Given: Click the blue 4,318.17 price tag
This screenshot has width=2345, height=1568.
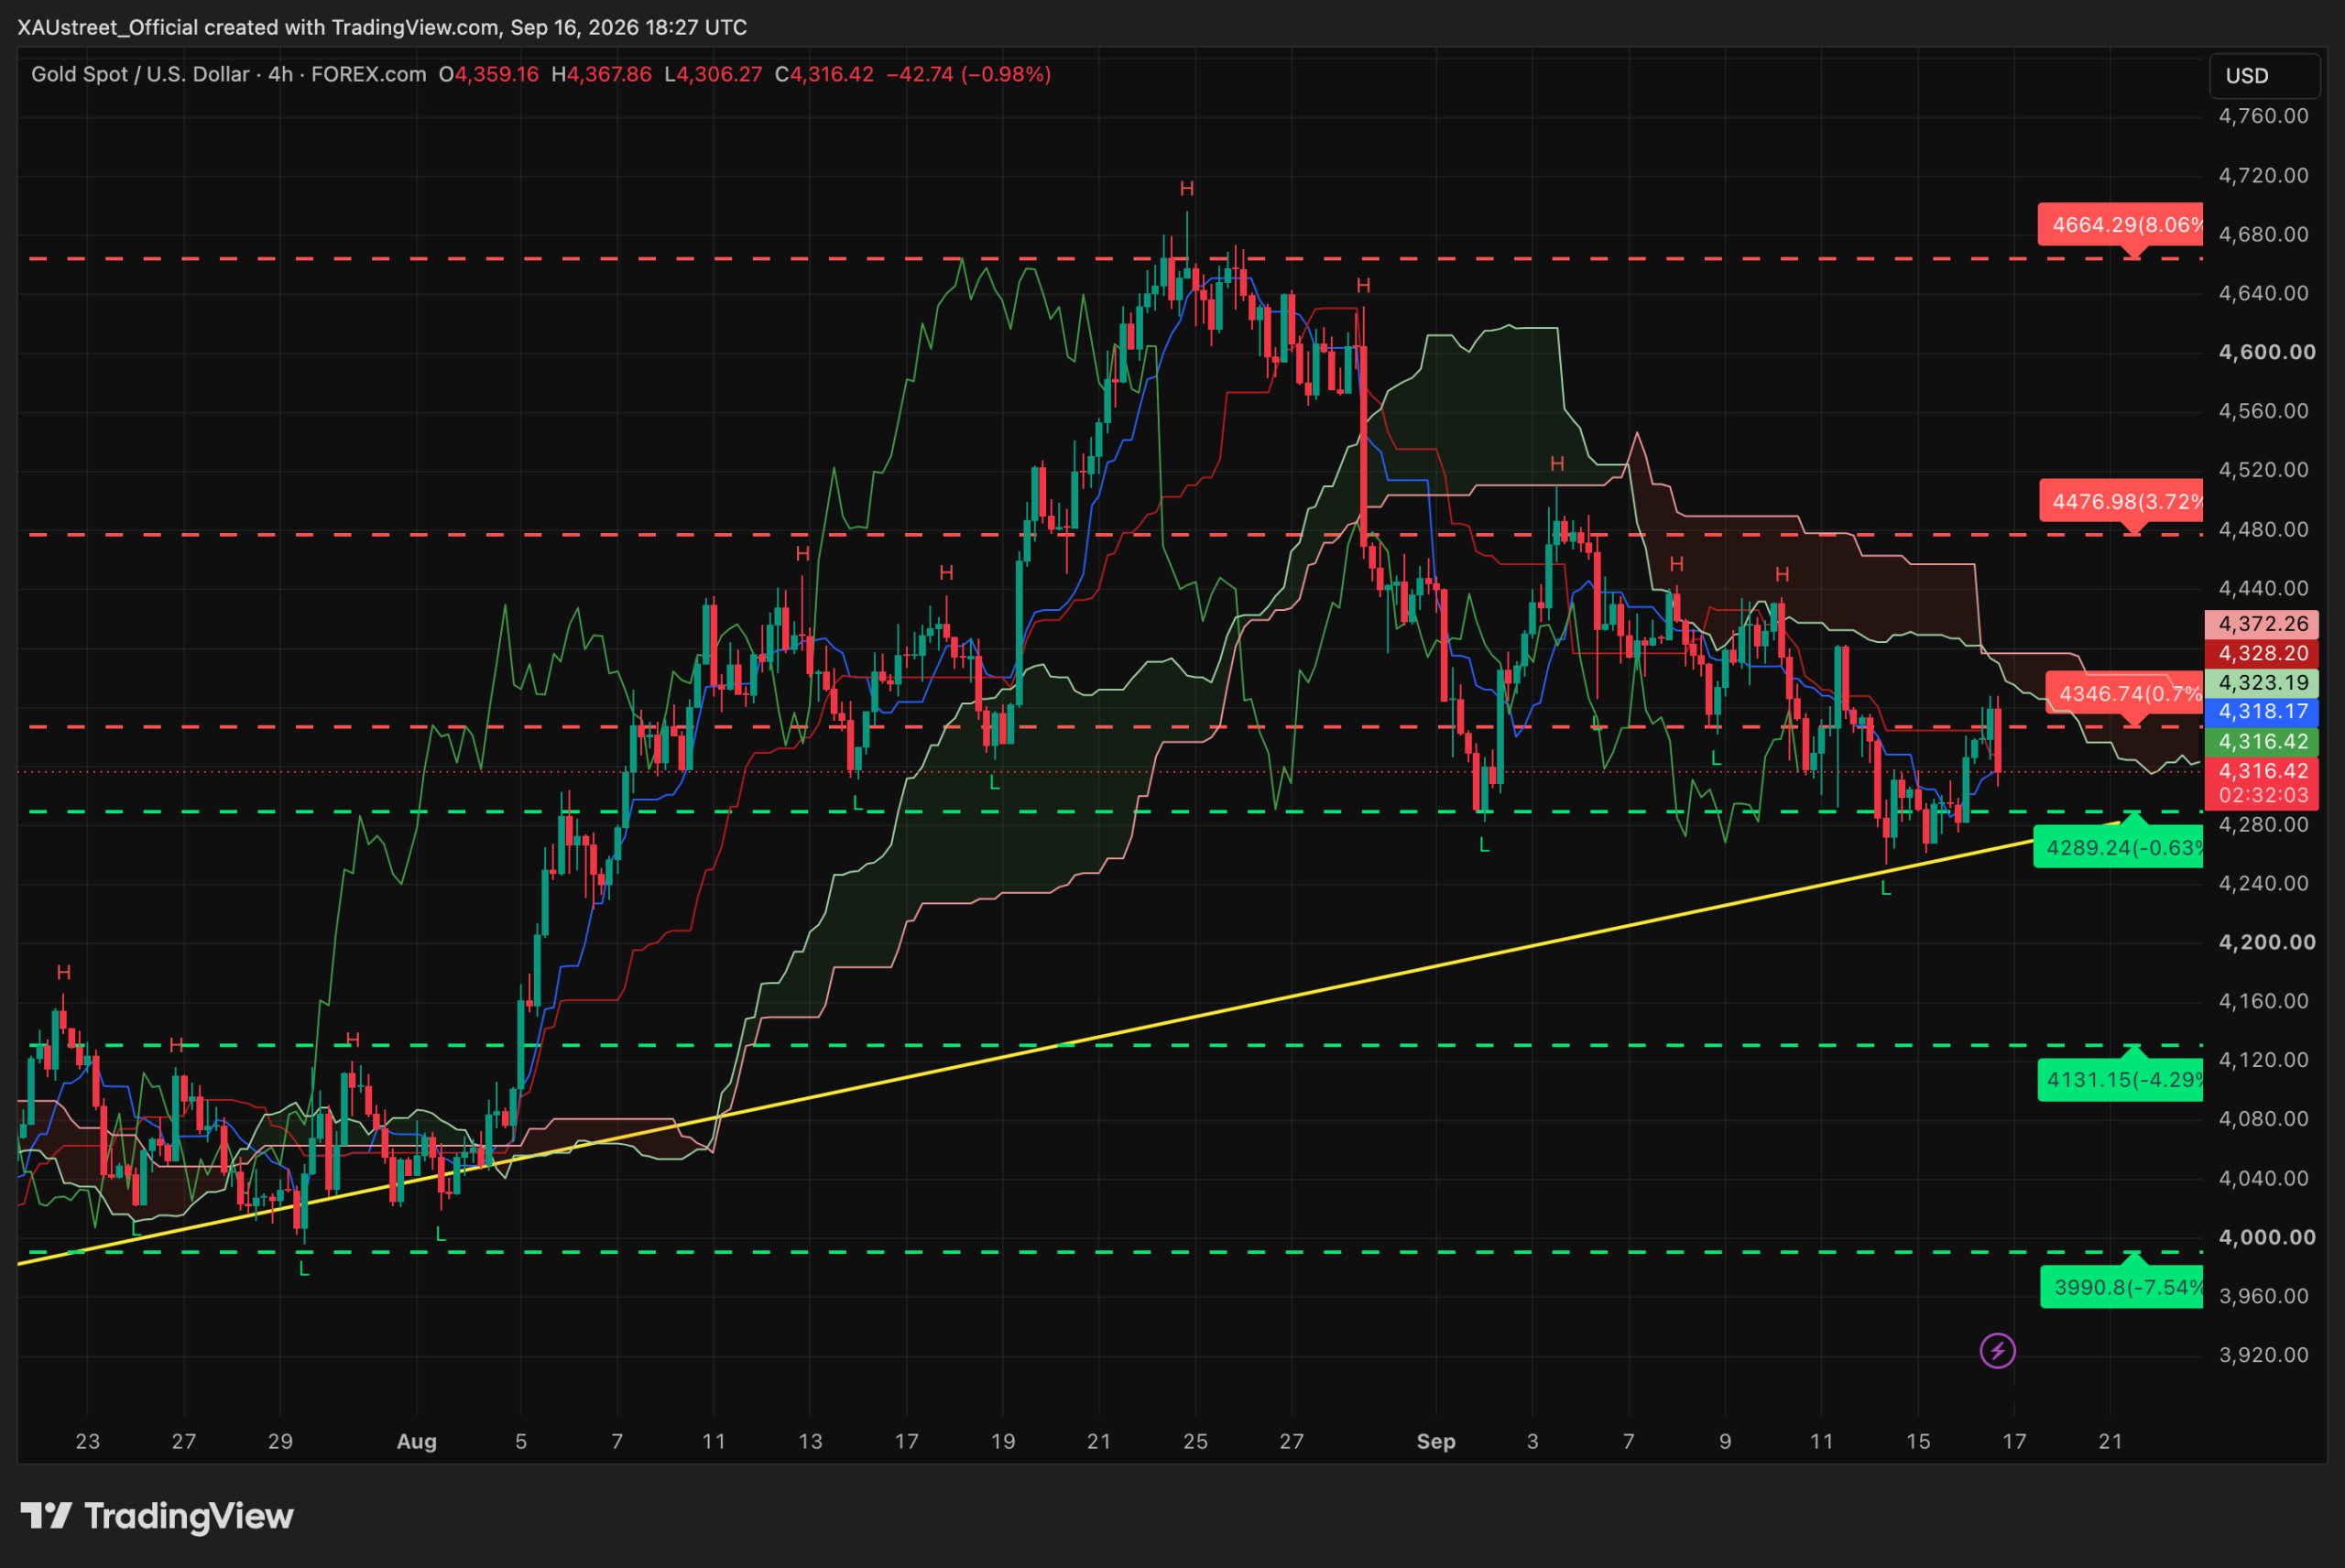Looking at the screenshot, I should (x=2263, y=711).
